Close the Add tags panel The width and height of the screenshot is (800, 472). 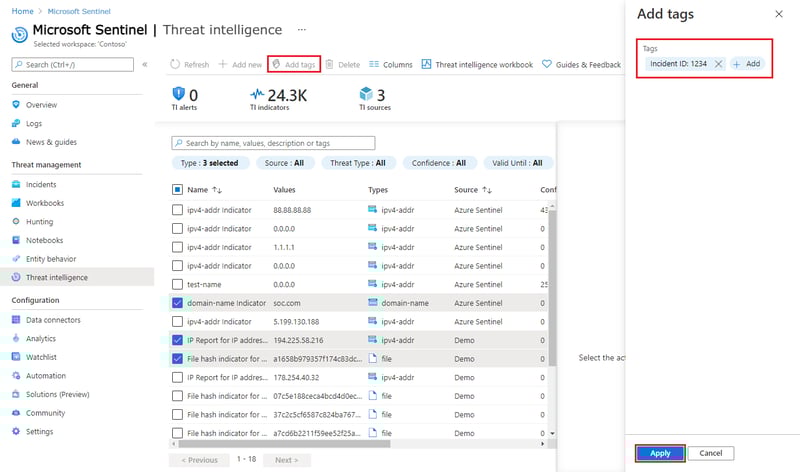779,14
